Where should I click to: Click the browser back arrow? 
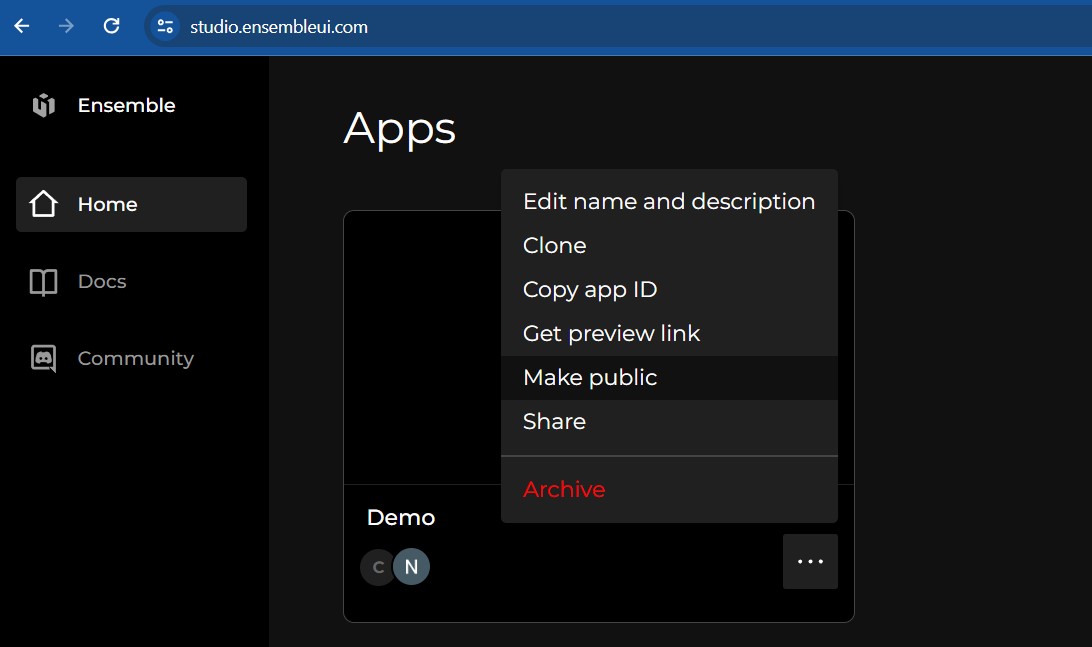click(20, 27)
